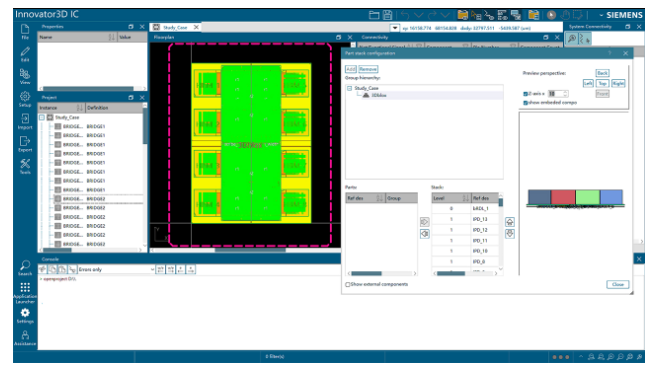Open redo history dropdown arrow
Viewport: 651px width, 380px height.
[x=445, y=15]
